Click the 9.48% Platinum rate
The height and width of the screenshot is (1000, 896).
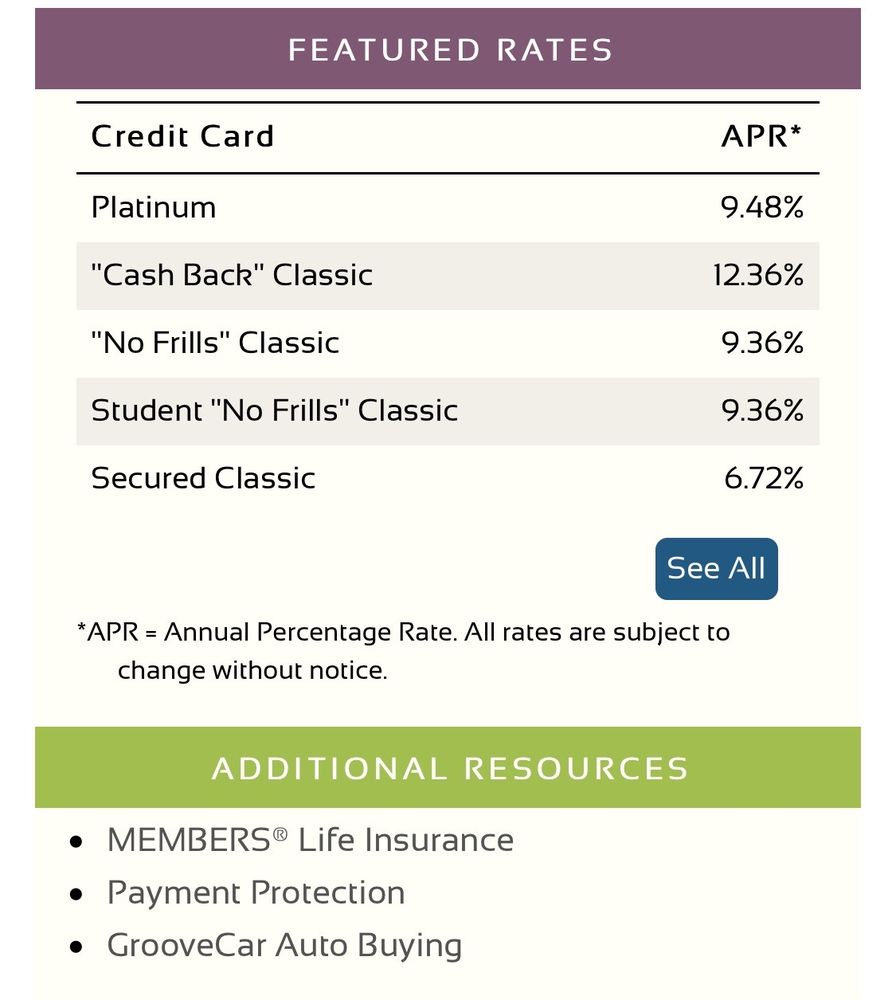tap(765, 208)
